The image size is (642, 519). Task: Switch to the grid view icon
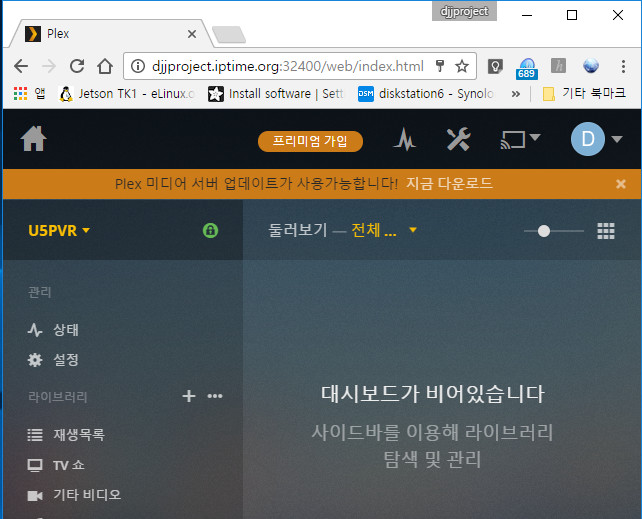click(x=606, y=231)
